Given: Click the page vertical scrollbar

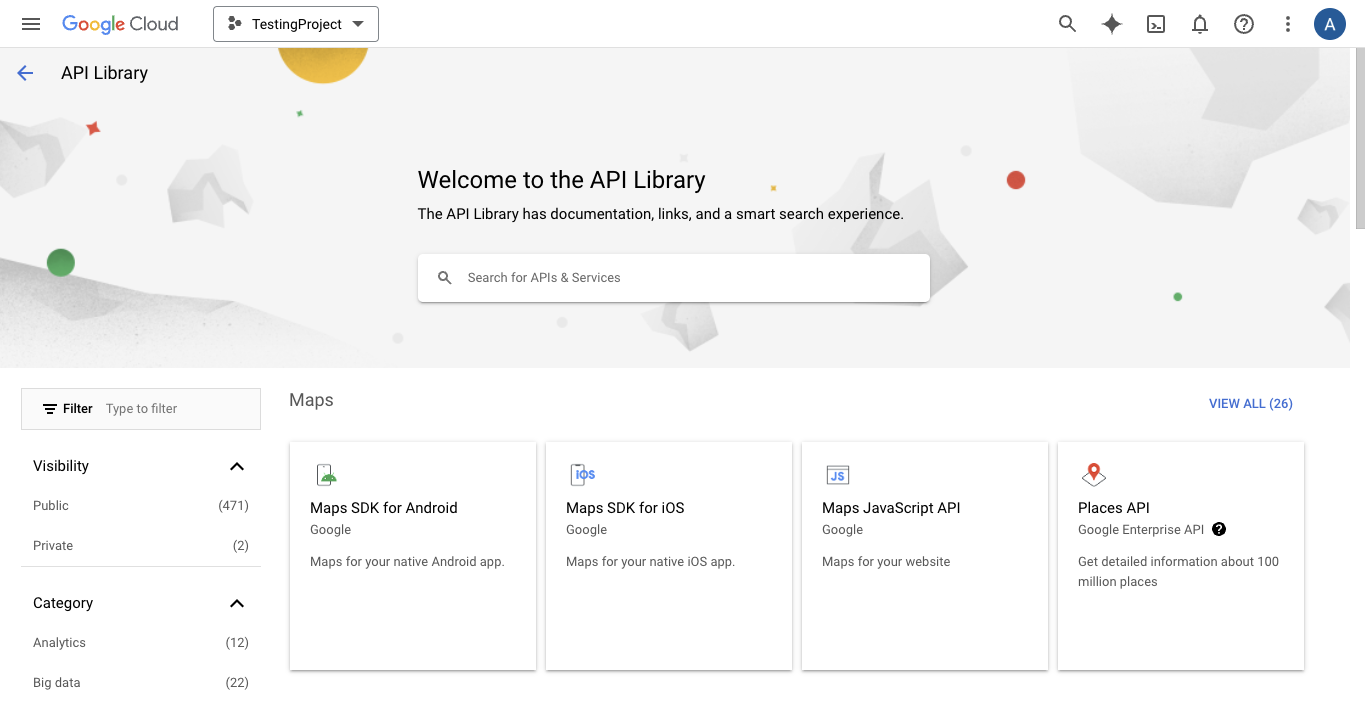Looking at the screenshot, I should pyautogui.click(x=1359, y=140).
